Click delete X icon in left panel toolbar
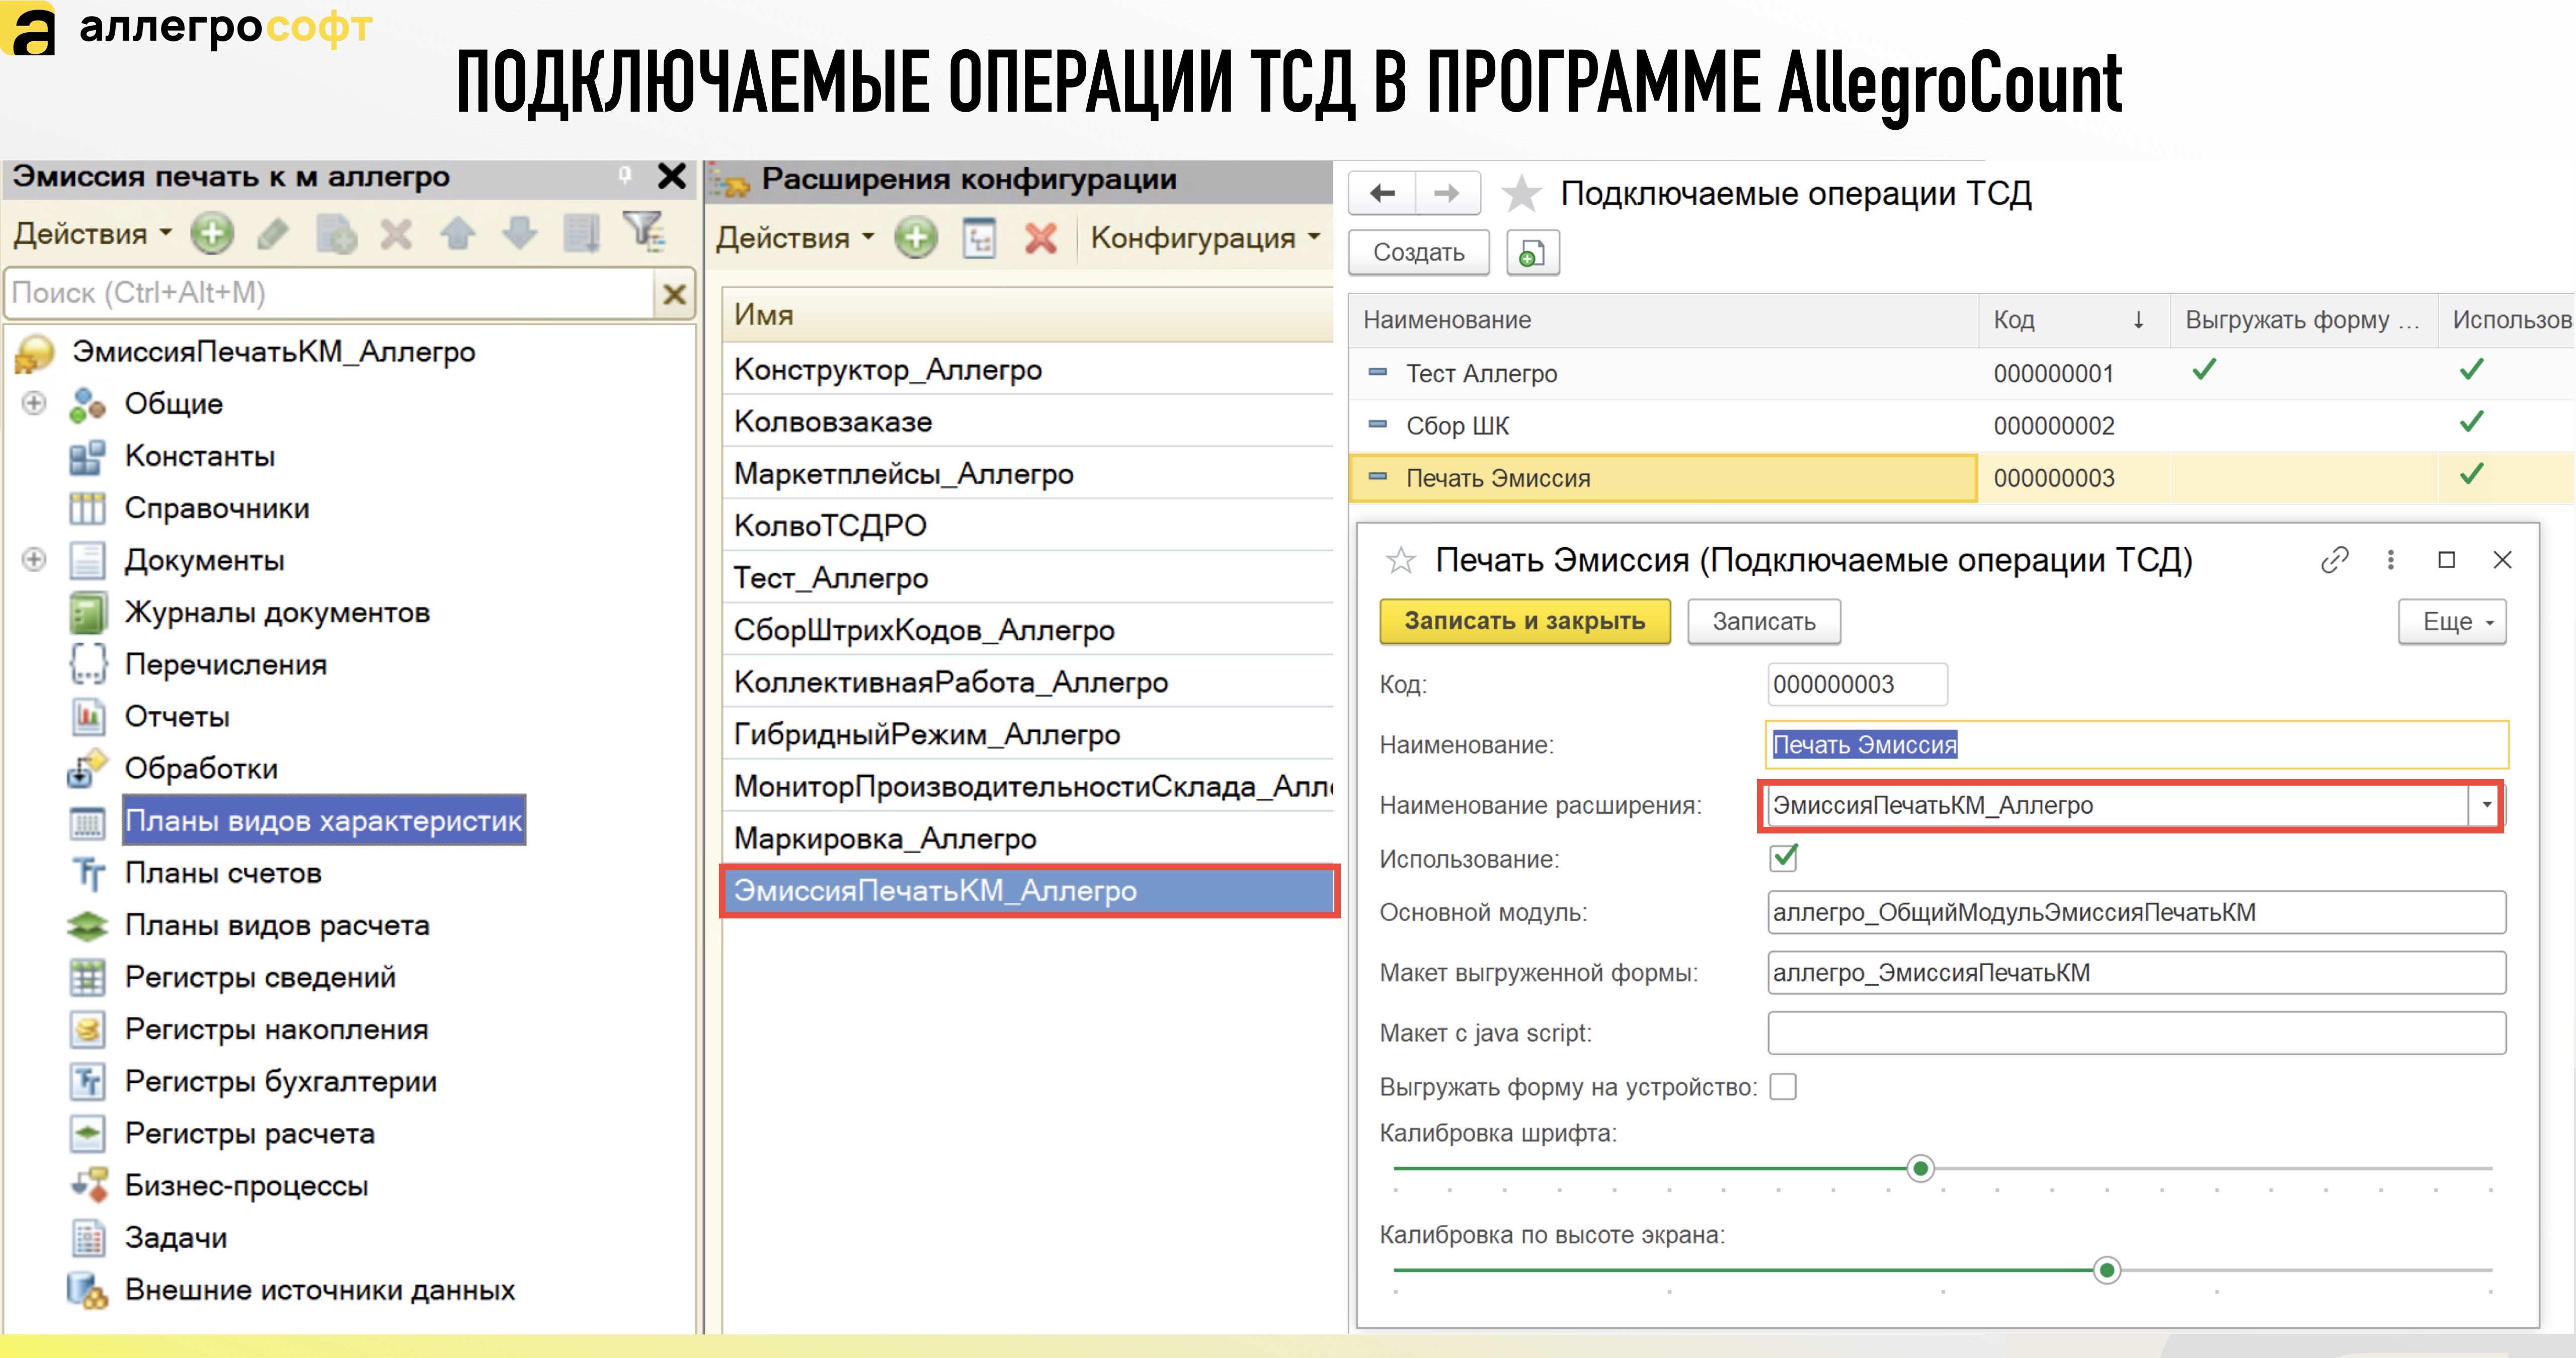2576x1358 pixels. 396,235
